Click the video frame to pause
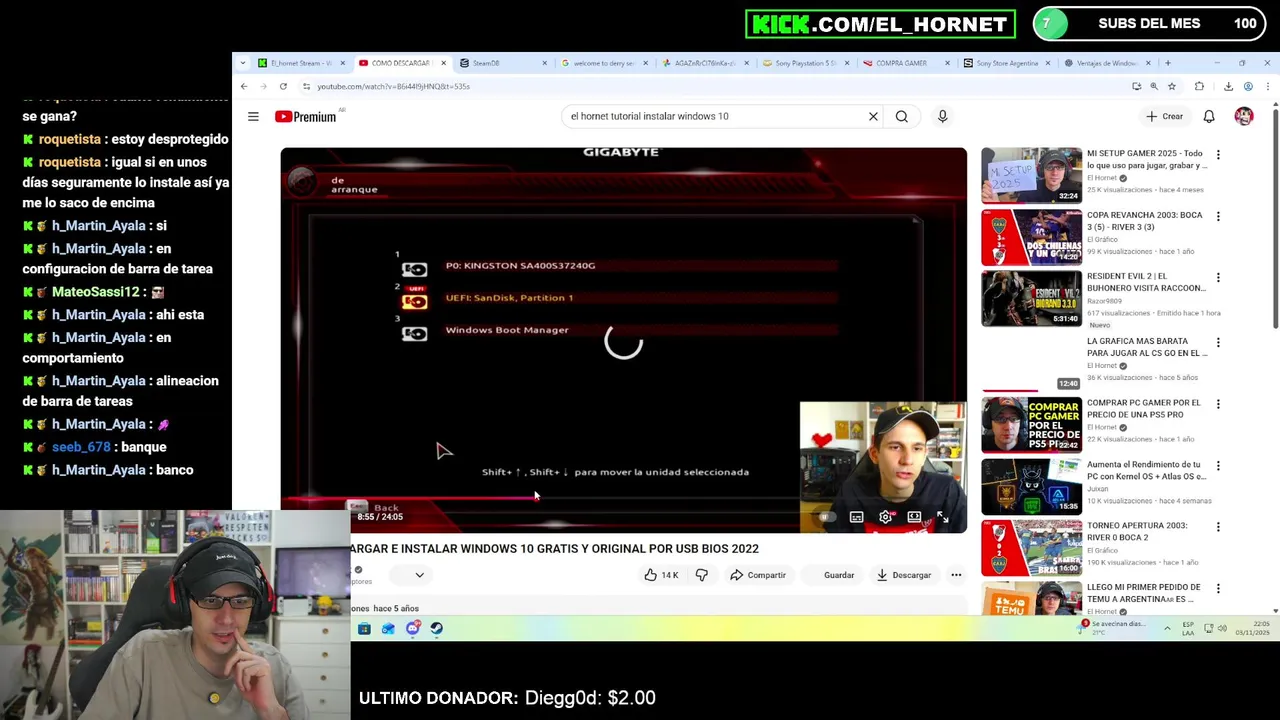The width and height of the screenshot is (1280, 720). pos(623,340)
